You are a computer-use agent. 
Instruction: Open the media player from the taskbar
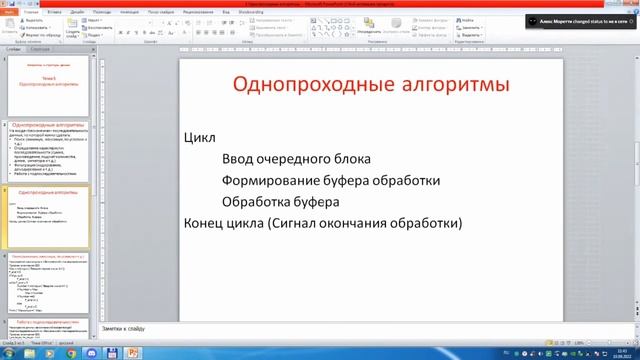click(x=50, y=353)
